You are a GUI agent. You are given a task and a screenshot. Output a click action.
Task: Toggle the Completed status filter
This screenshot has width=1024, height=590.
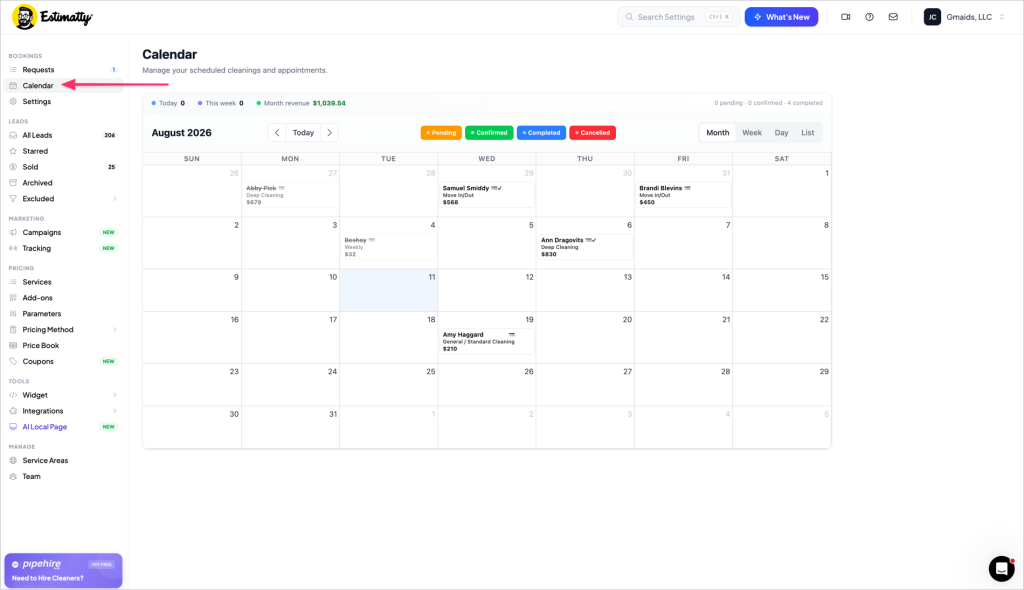541,133
